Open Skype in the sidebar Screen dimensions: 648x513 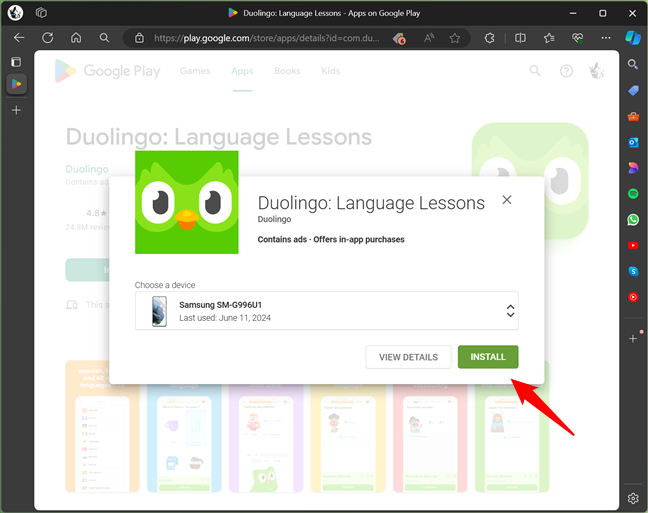pyautogui.click(x=633, y=271)
